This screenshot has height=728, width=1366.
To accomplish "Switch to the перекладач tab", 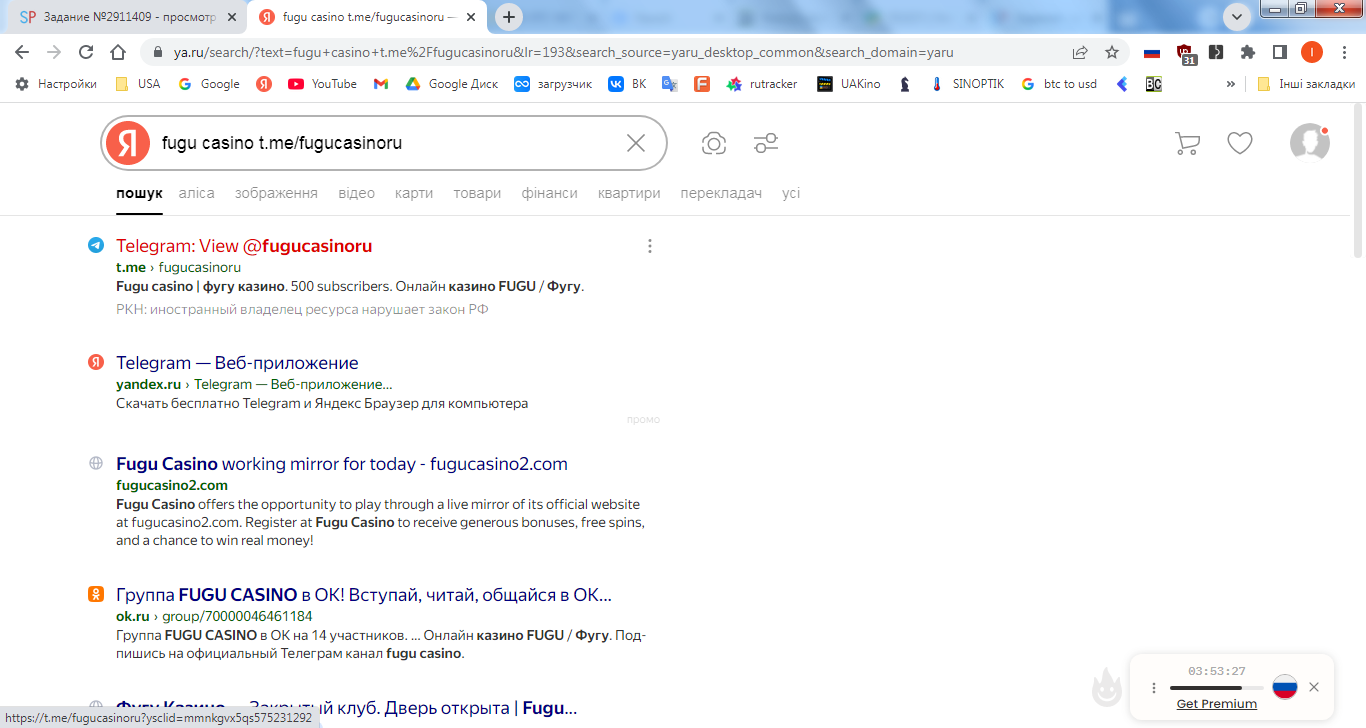I will point(721,193).
